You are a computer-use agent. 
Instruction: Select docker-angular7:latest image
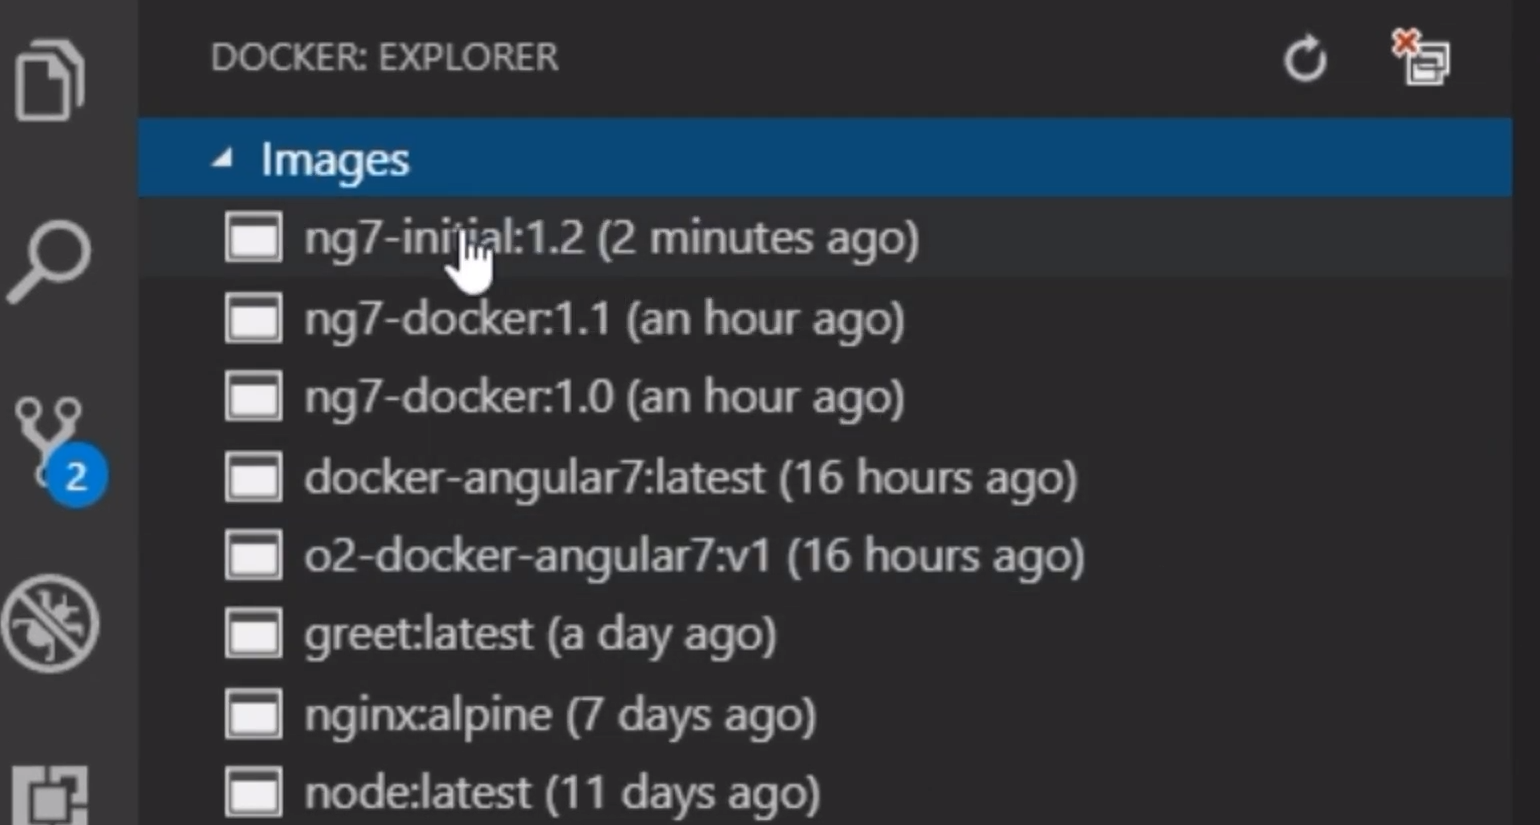click(x=825, y=477)
